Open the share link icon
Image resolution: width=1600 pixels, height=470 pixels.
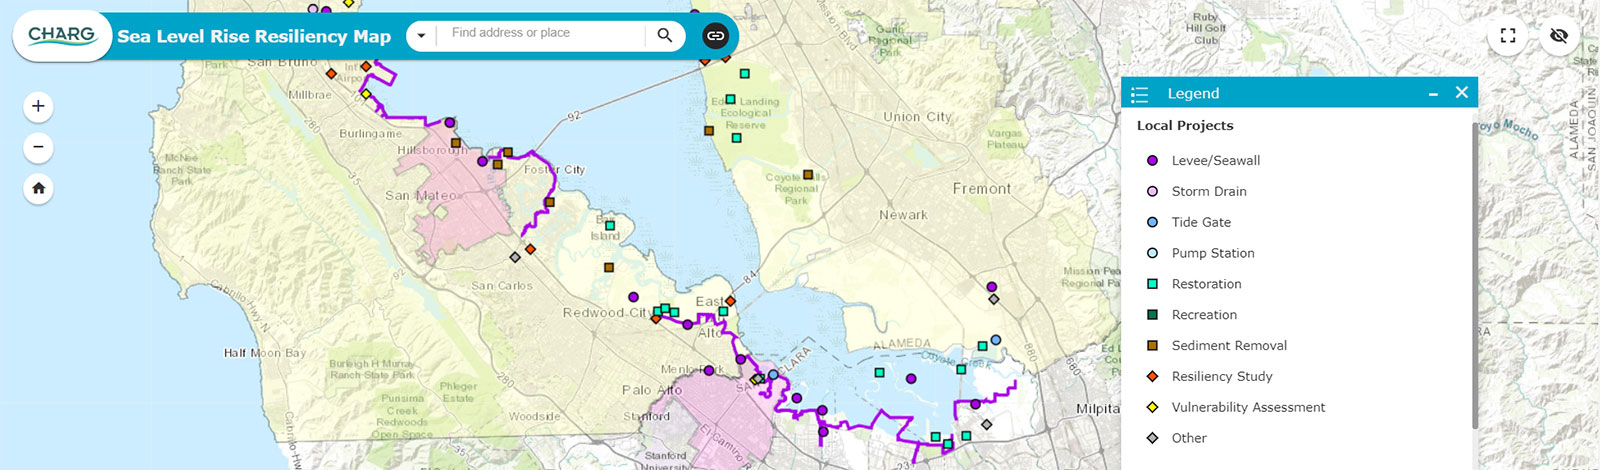pos(715,36)
